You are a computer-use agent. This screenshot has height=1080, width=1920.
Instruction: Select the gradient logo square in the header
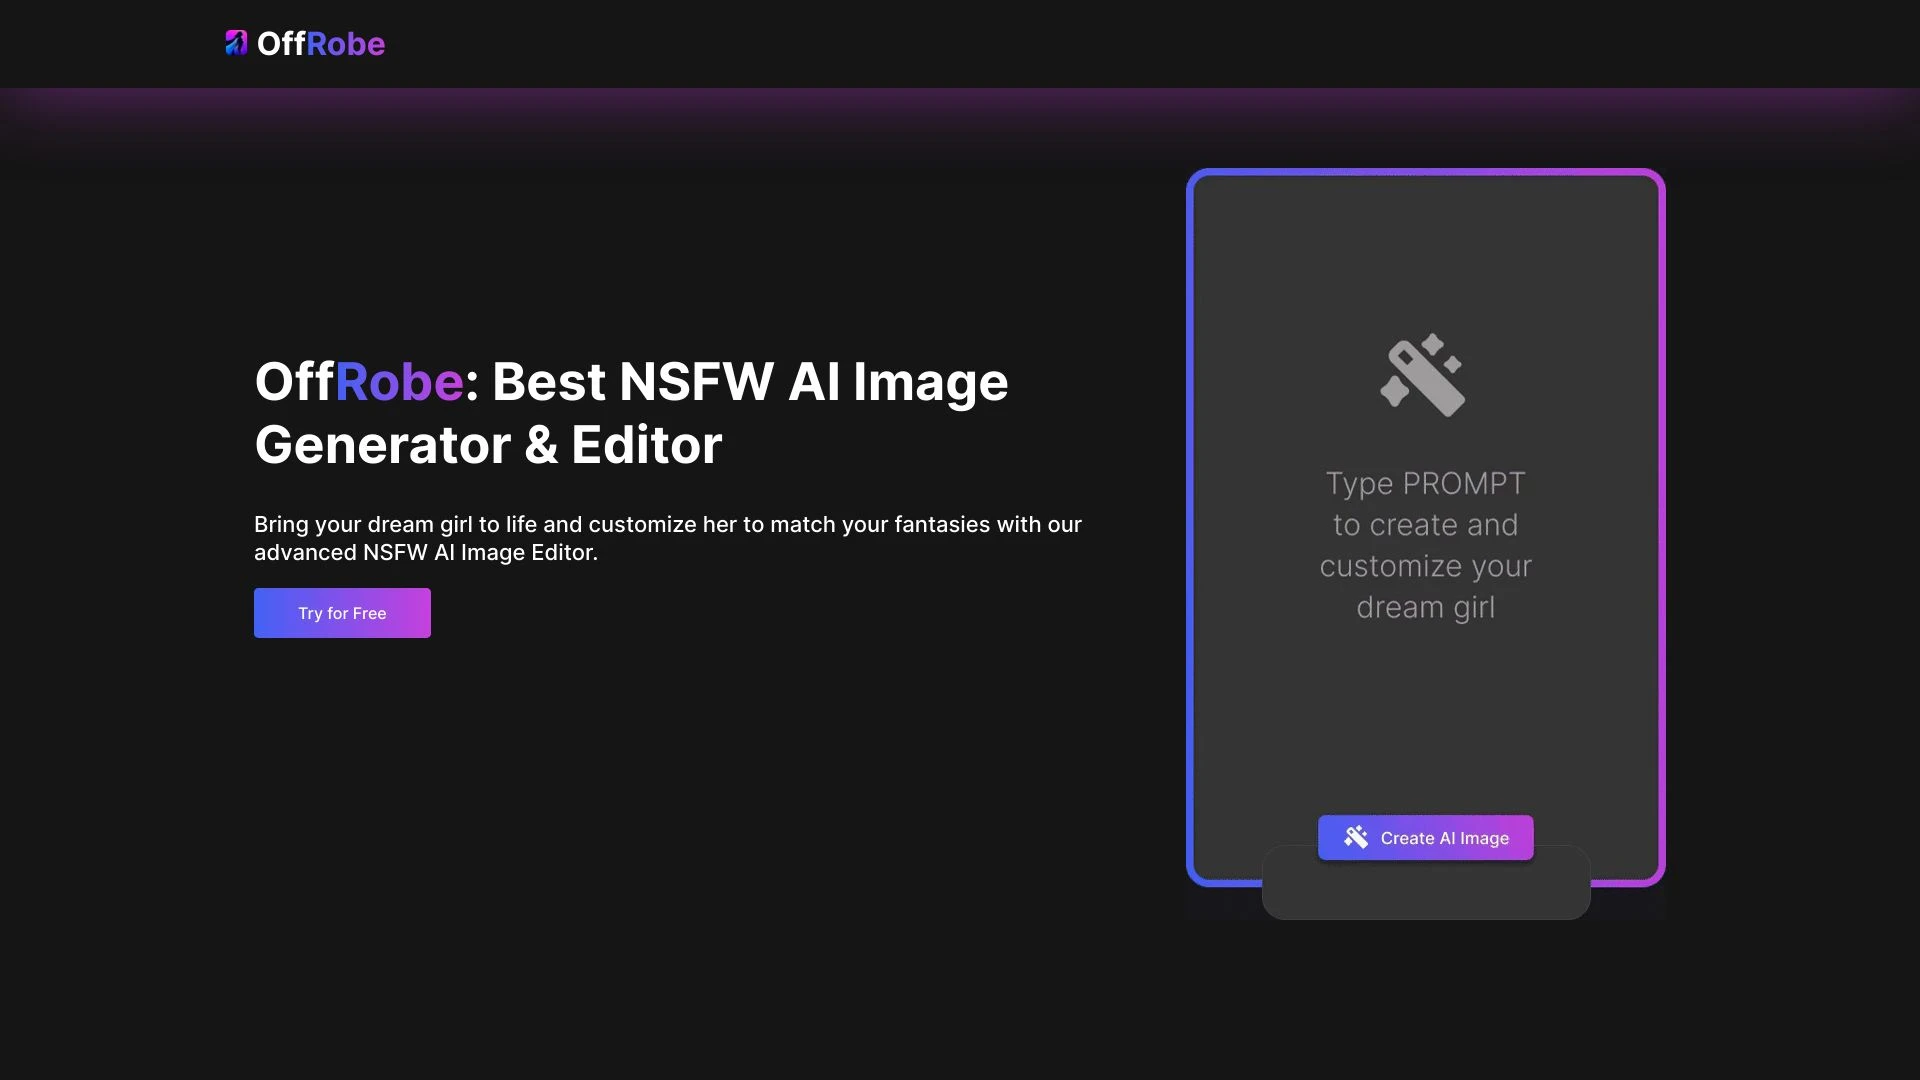coord(236,43)
